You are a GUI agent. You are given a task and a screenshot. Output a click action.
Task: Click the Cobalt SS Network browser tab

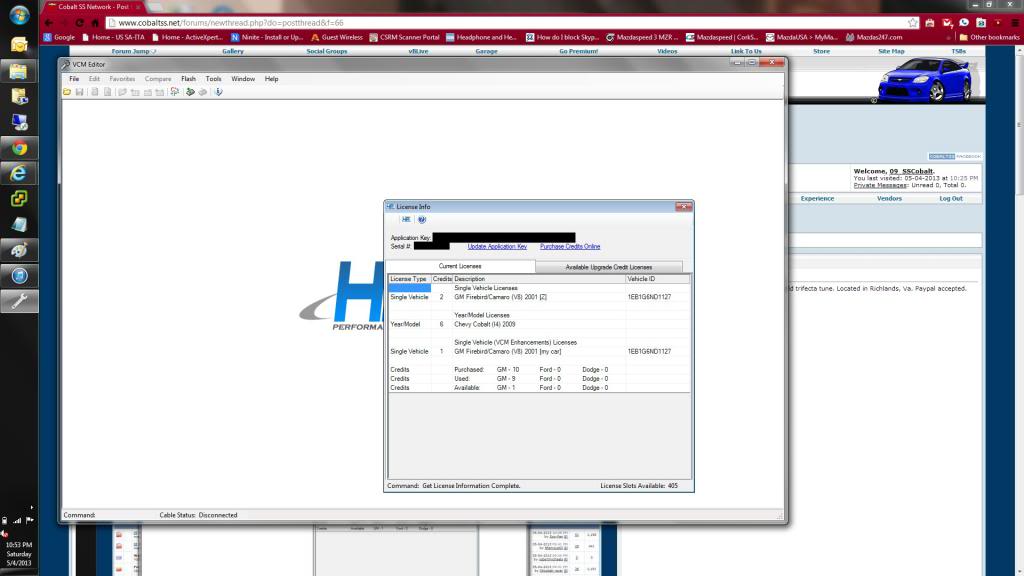pos(93,7)
